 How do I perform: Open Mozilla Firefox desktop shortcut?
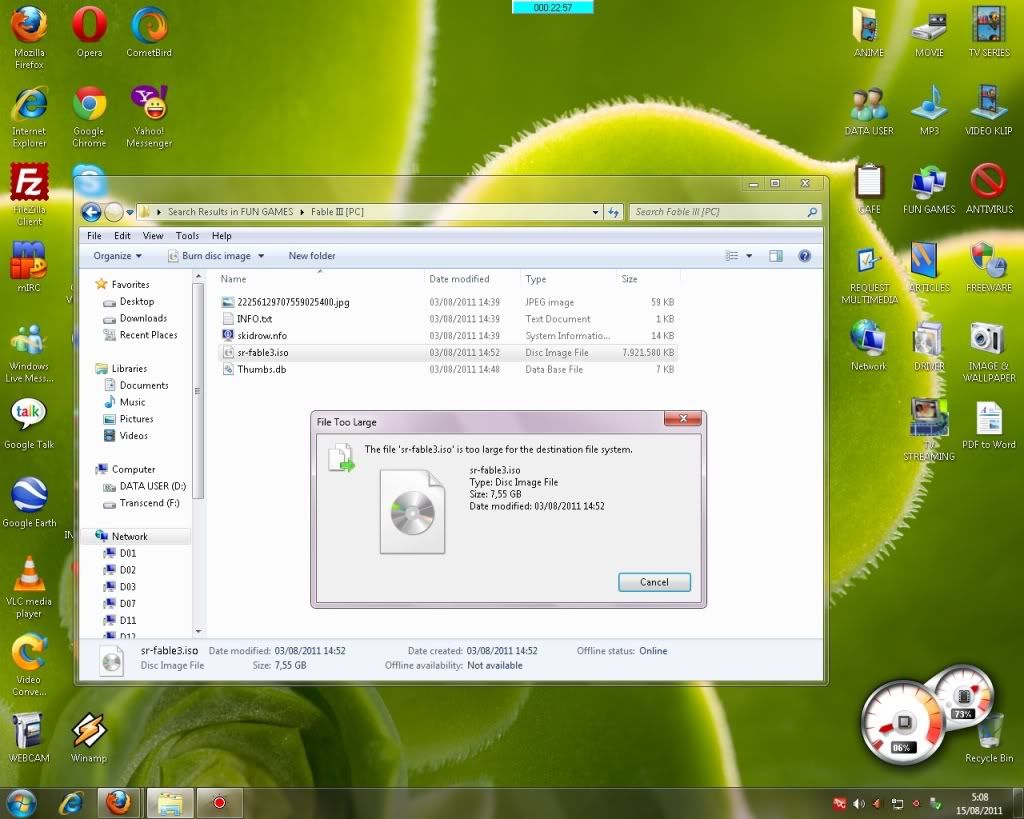(29, 37)
